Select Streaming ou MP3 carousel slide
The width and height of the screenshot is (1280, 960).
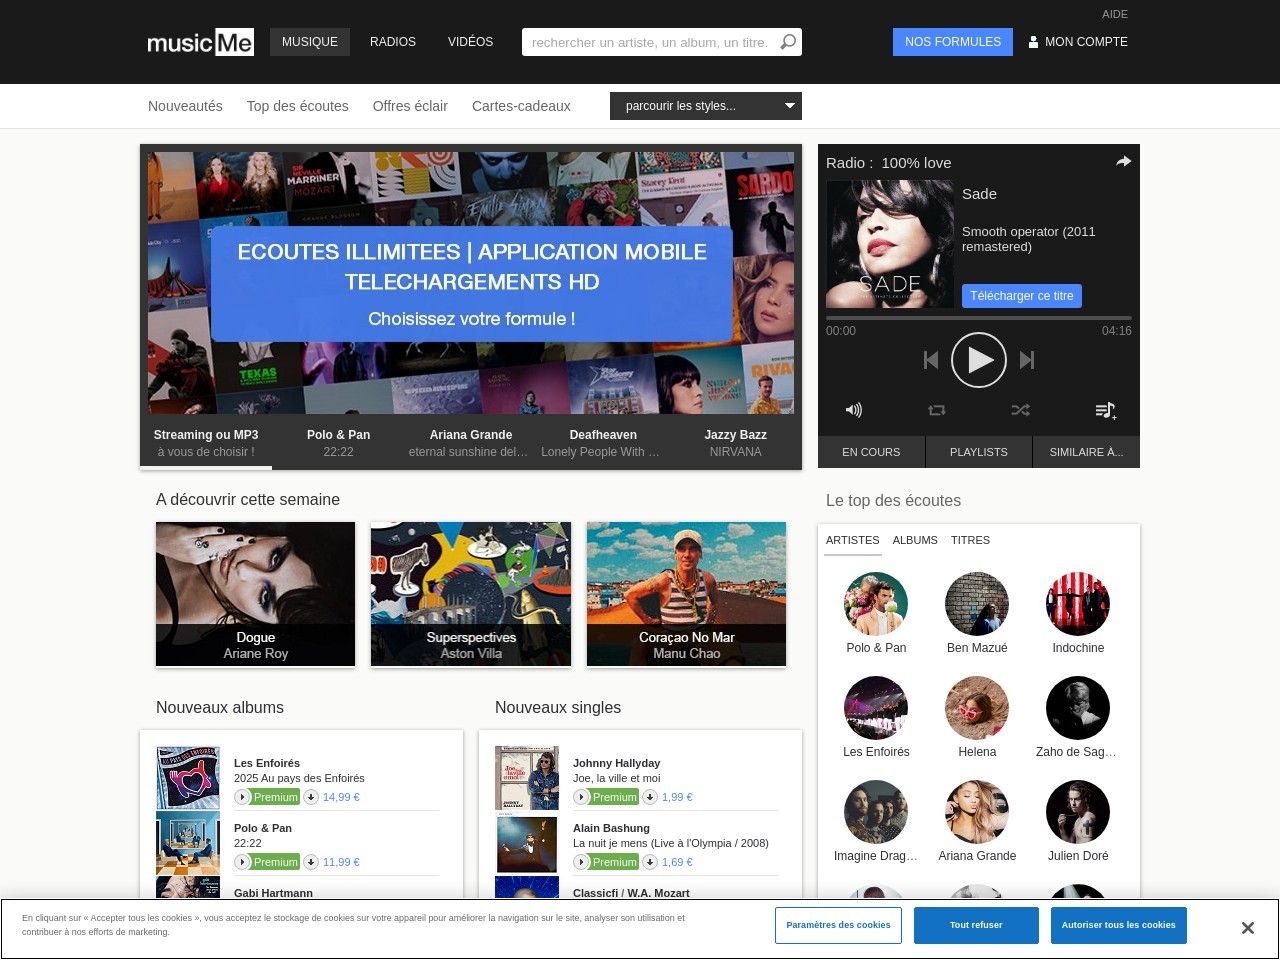click(x=206, y=443)
